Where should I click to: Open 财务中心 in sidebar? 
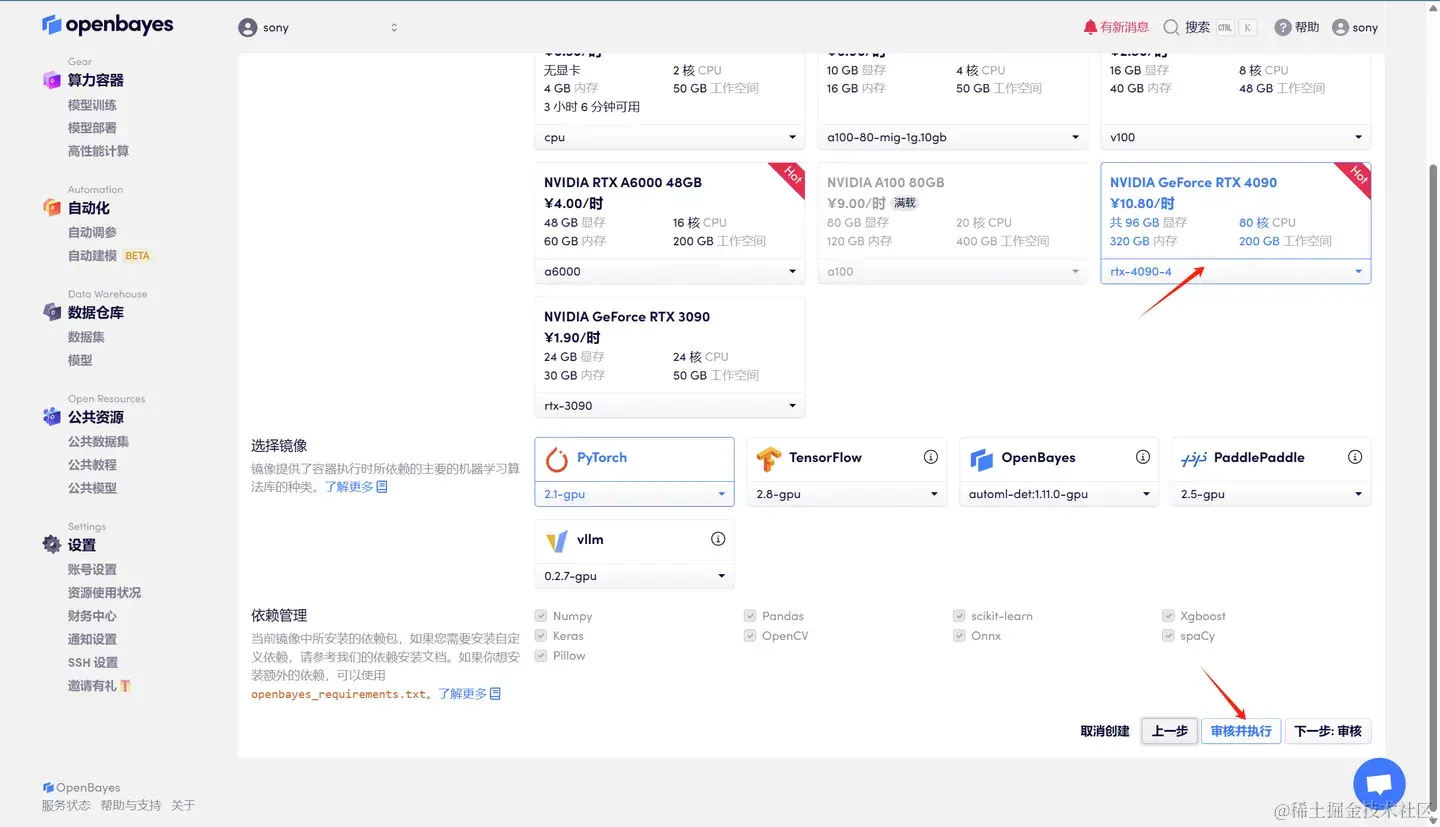coord(92,616)
